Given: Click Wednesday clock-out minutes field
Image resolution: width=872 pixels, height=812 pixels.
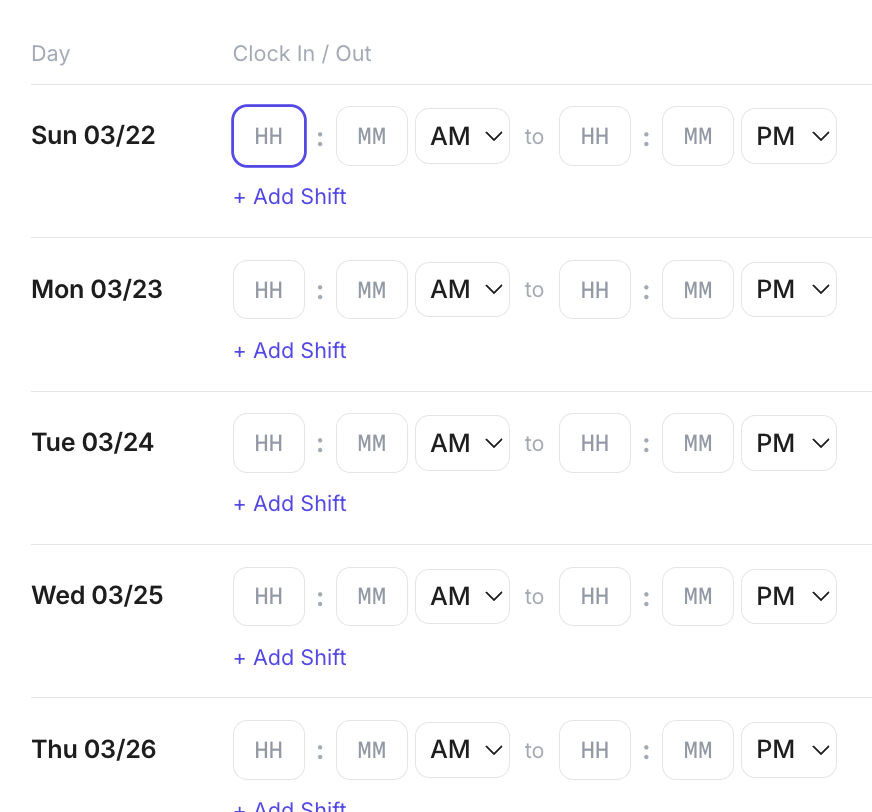Looking at the screenshot, I should pyautogui.click(x=698, y=597).
